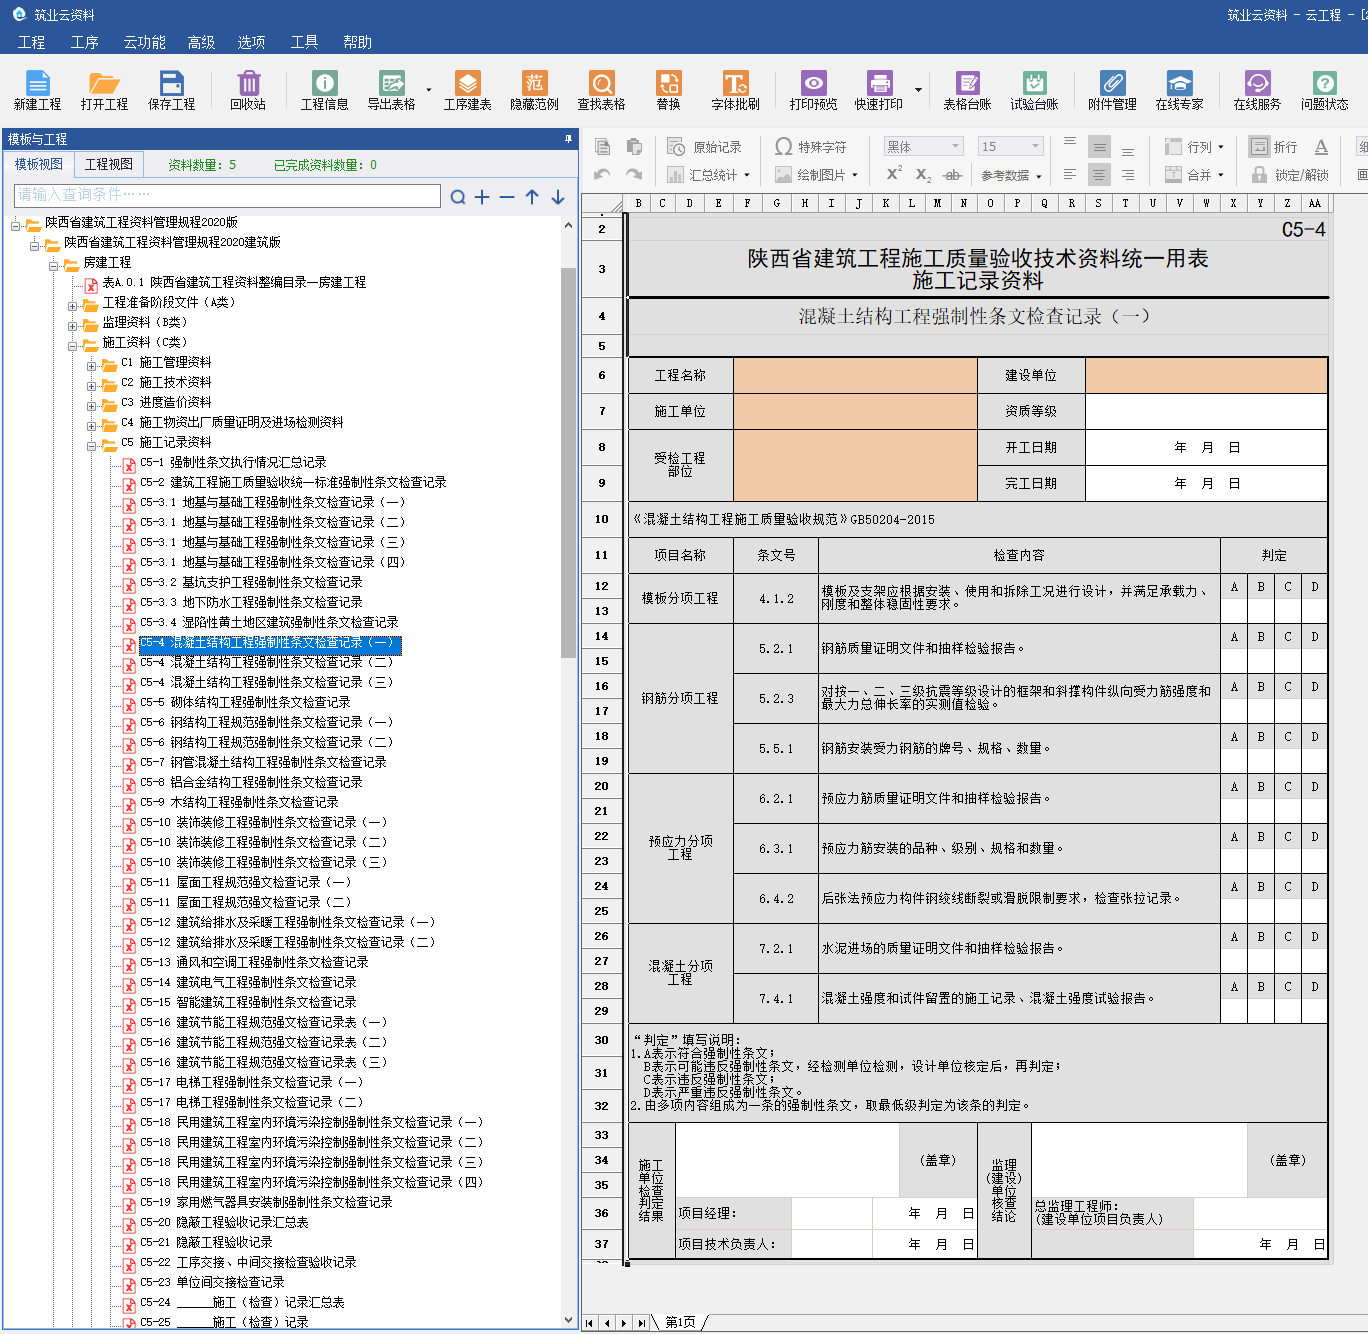Image resolution: width=1368 pixels, height=1334 pixels.
Task: Open 在线专家 online expert
Action: pos(1179,90)
